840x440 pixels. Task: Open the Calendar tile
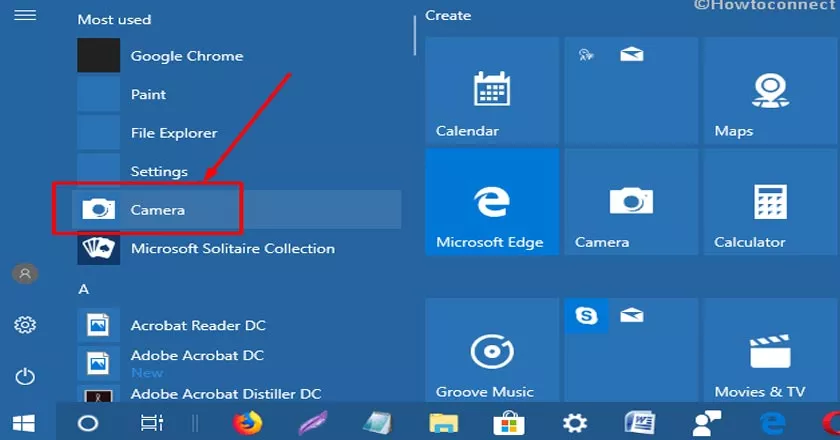pos(492,90)
